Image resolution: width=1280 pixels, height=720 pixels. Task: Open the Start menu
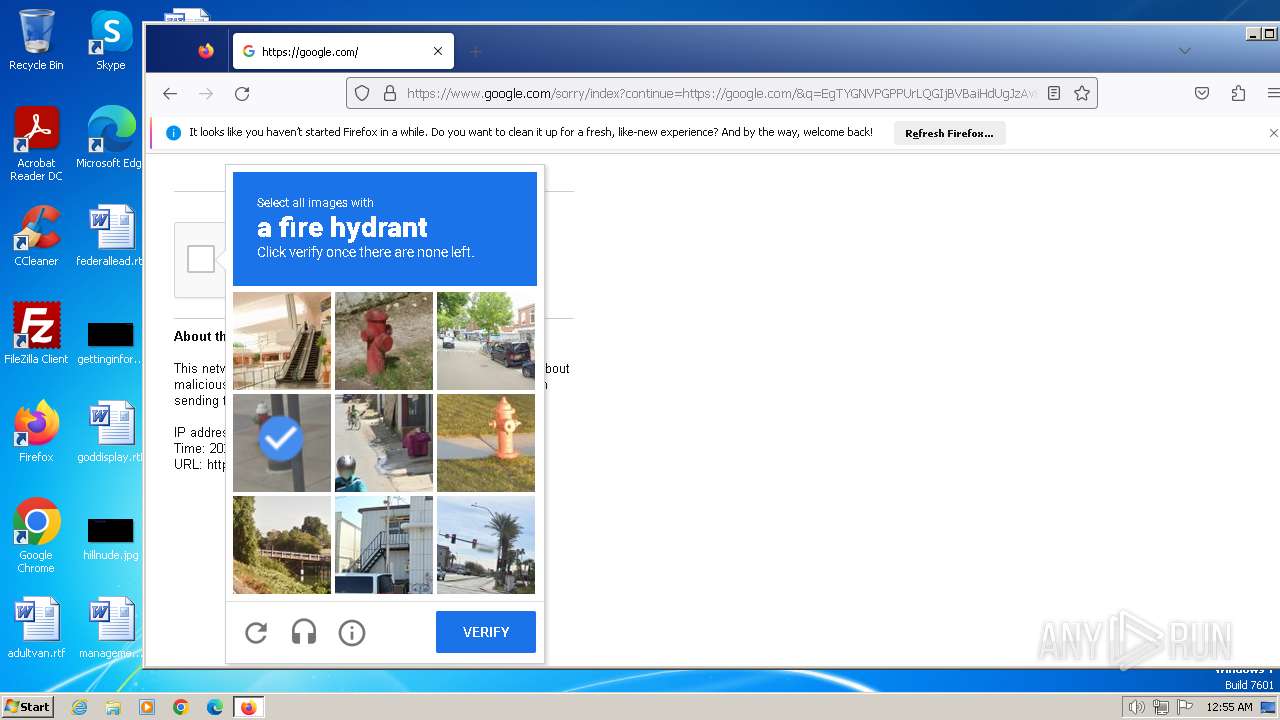coord(27,707)
